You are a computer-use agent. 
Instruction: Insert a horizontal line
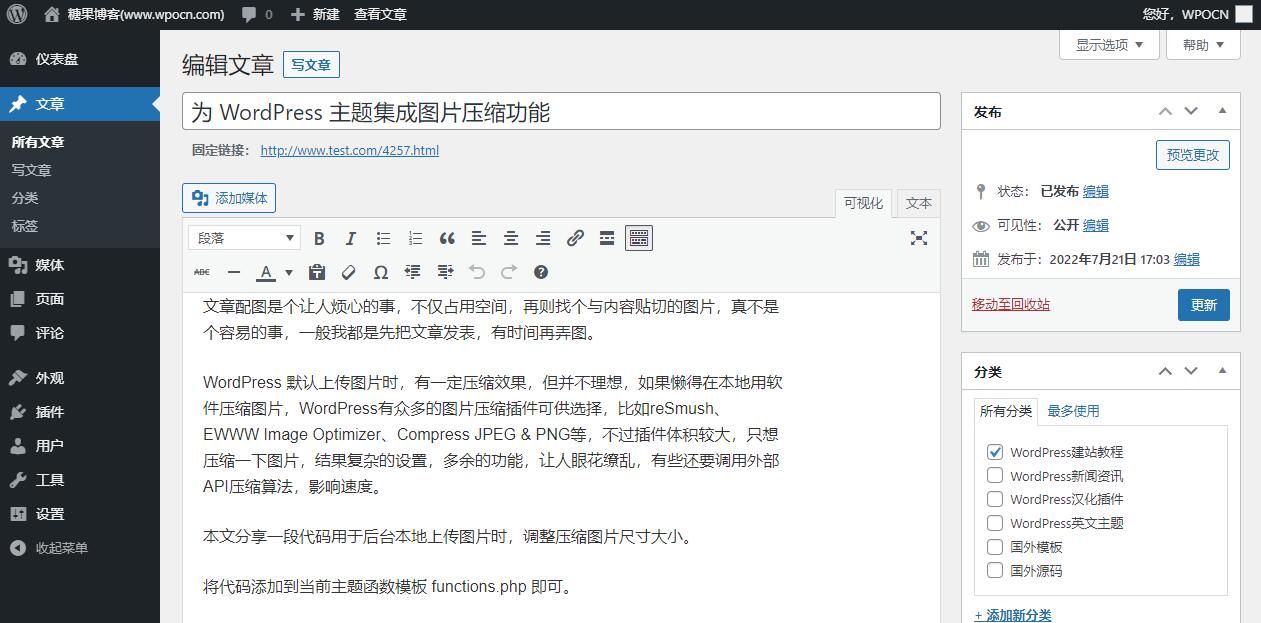(234, 272)
